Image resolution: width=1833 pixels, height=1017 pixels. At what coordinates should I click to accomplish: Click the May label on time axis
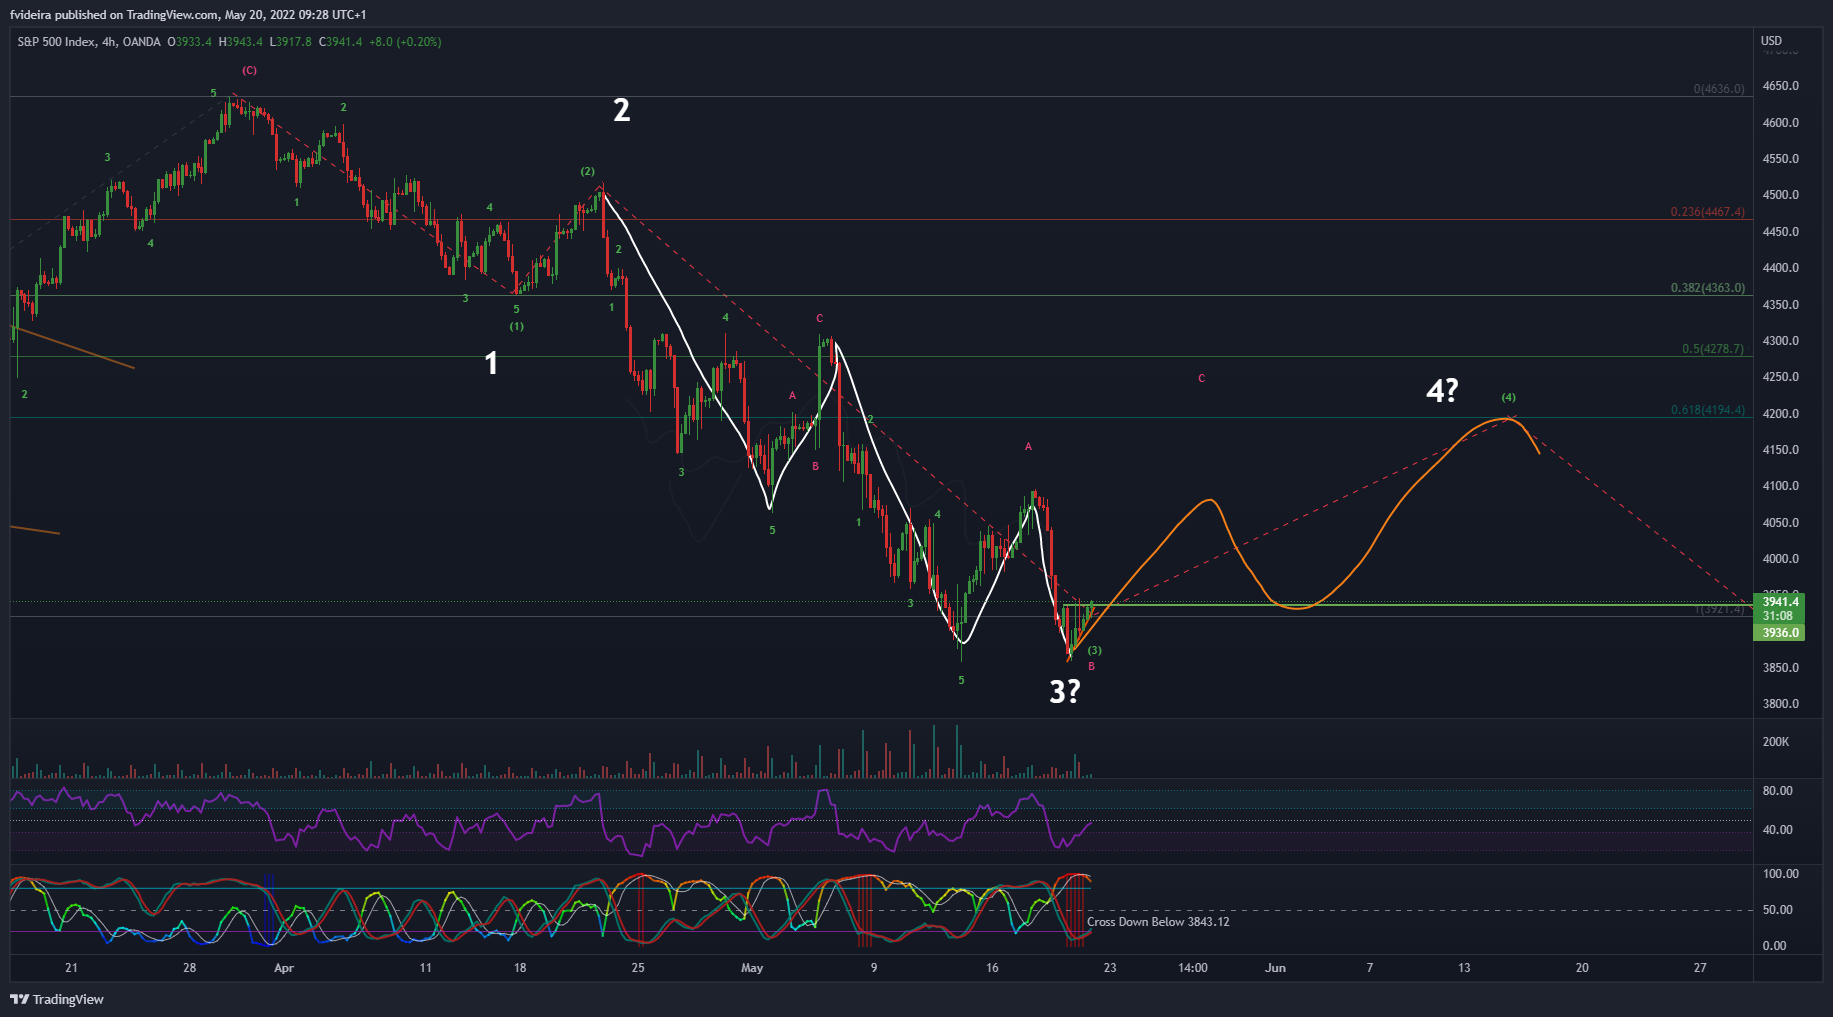pyautogui.click(x=752, y=968)
